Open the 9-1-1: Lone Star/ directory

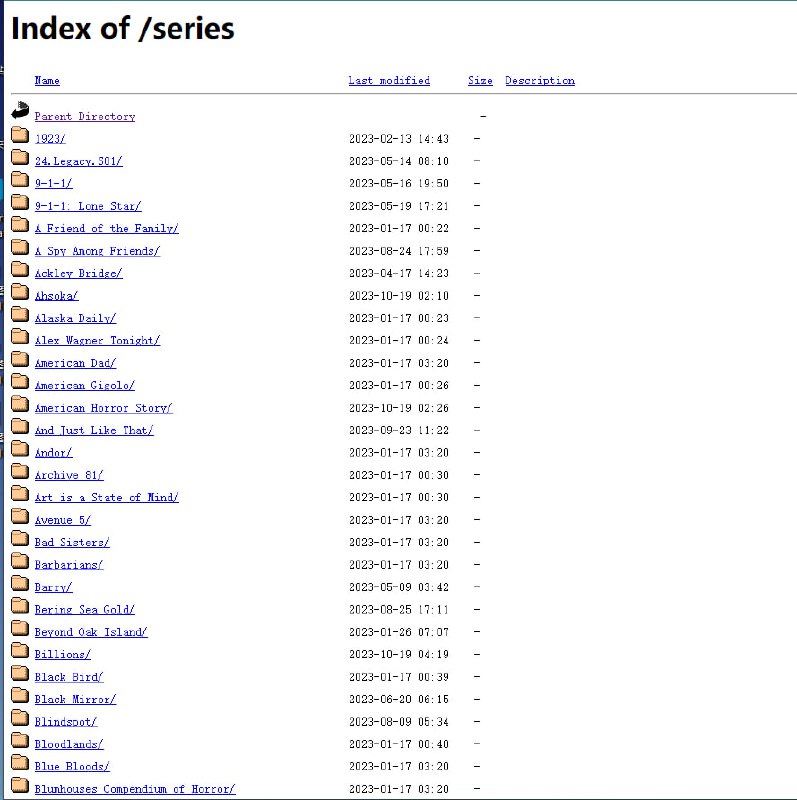click(x=88, y=206)
